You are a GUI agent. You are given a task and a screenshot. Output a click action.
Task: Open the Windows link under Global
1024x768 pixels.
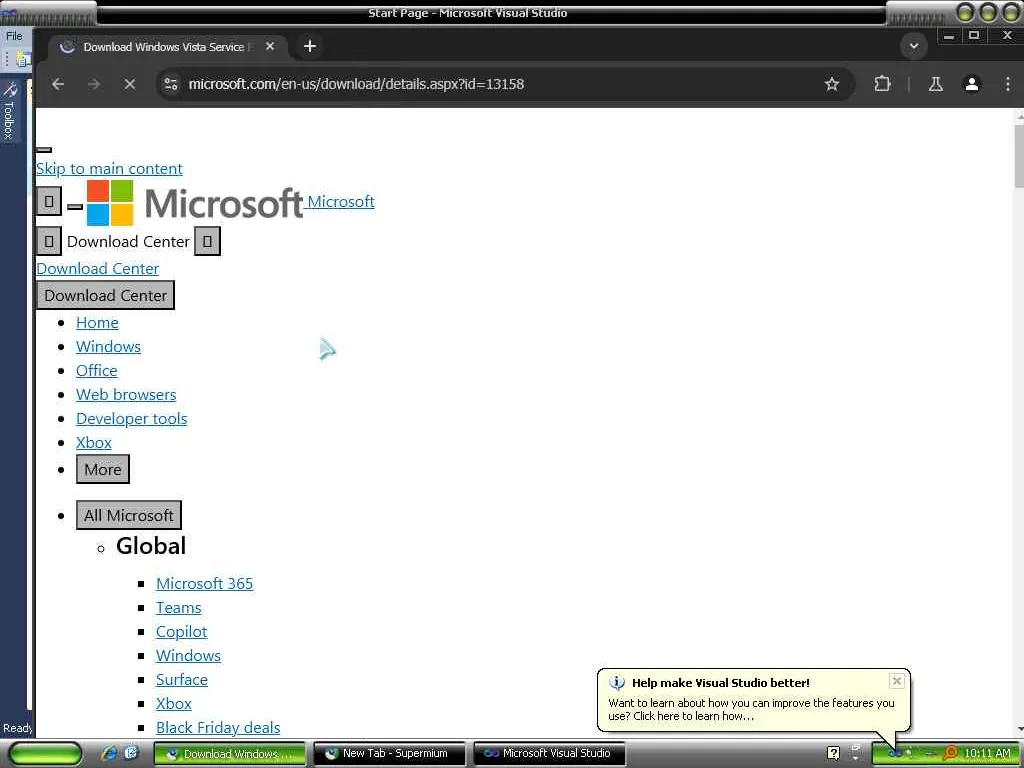pyautogui.click(x=188, y=656)
